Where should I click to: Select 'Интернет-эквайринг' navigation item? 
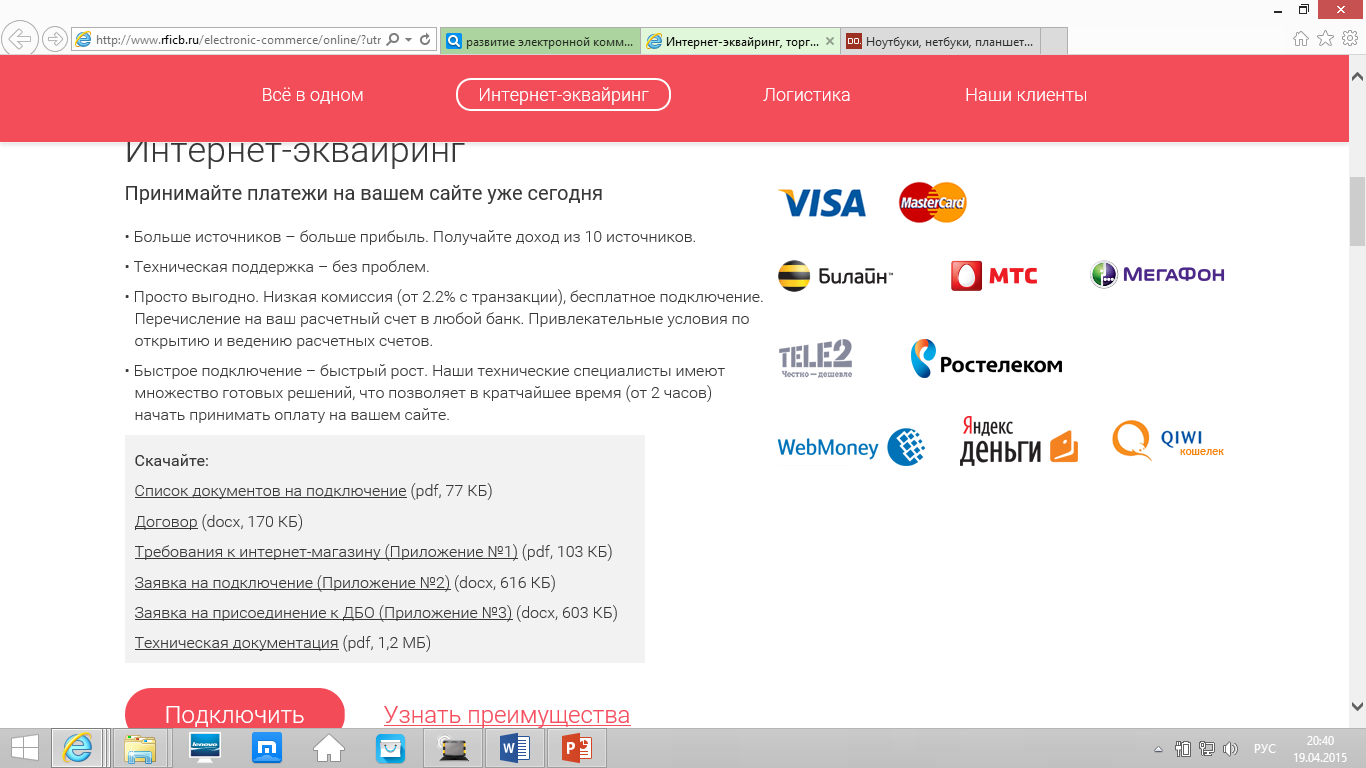coord(563,95)
